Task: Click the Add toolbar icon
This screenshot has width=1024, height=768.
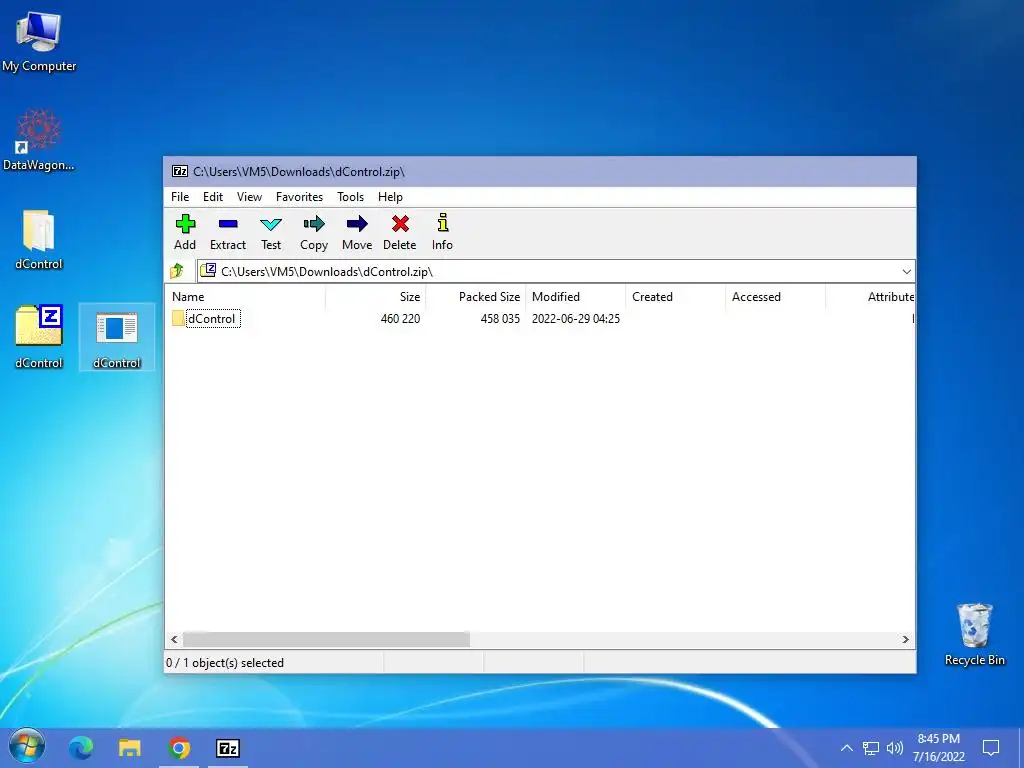Action: click(x=185, y=225)
